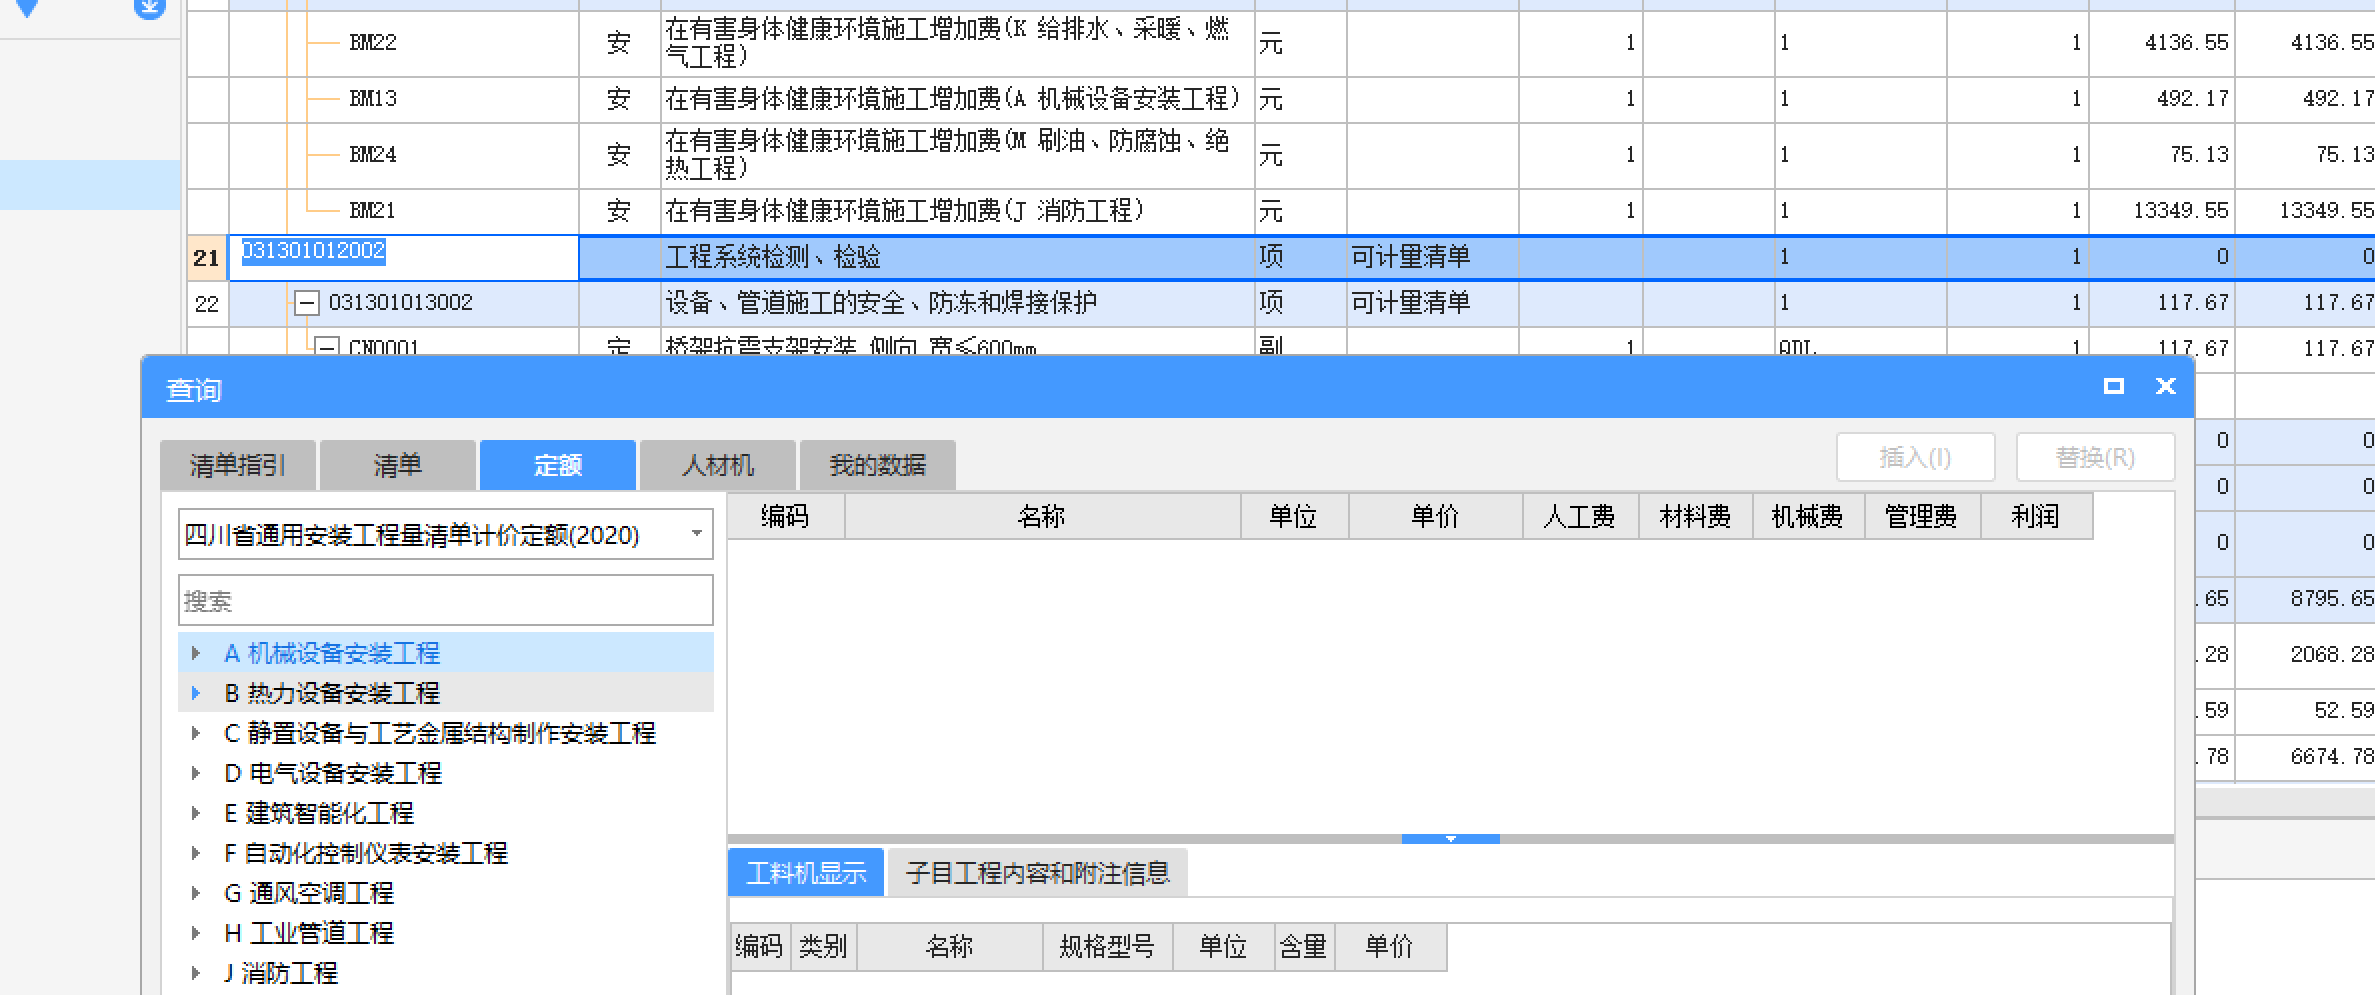
Task: Click the BM24 code cell
Action: 373,155
